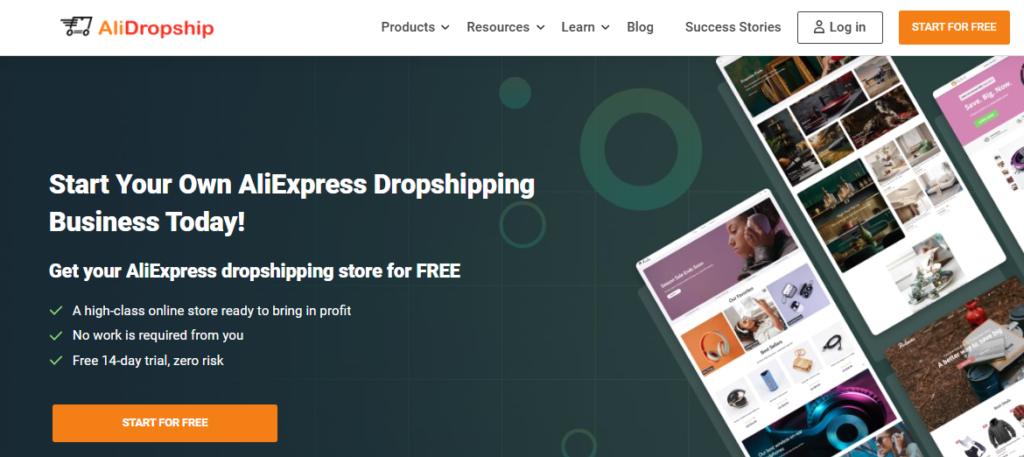The height and width of the screenshot is (457, 1024).
Task: Click the checkmark next to No work required
Action: tap(56, 336)
